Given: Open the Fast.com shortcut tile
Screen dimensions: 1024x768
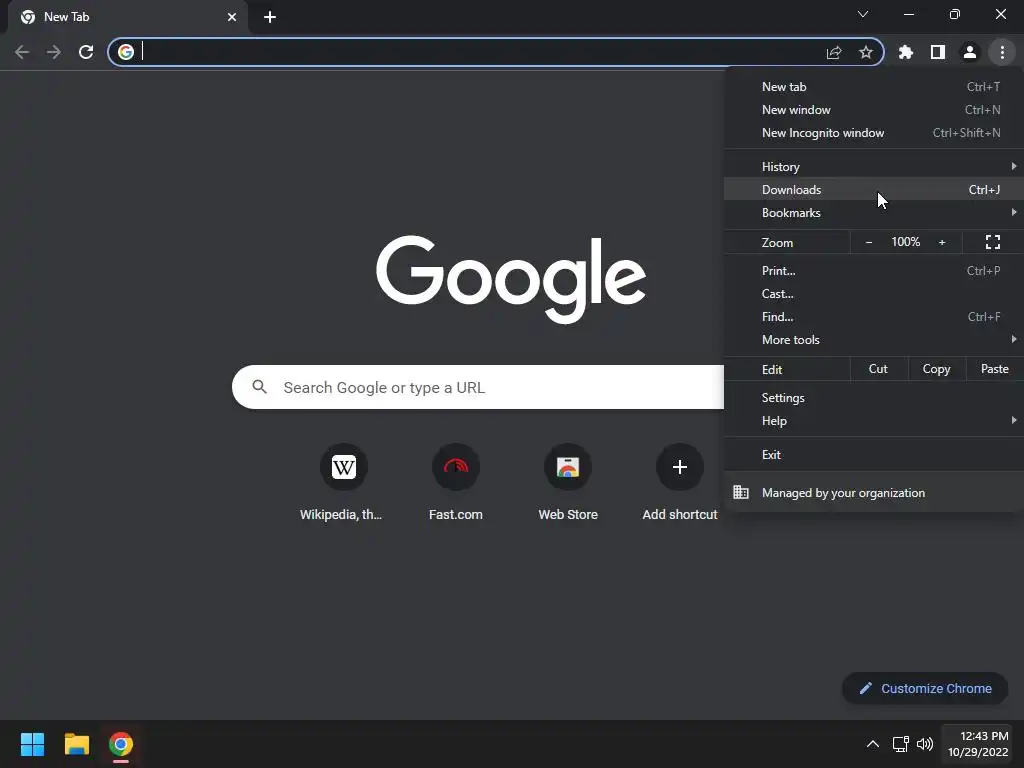Looking at the screenshot, I should [x=456, y=483].
